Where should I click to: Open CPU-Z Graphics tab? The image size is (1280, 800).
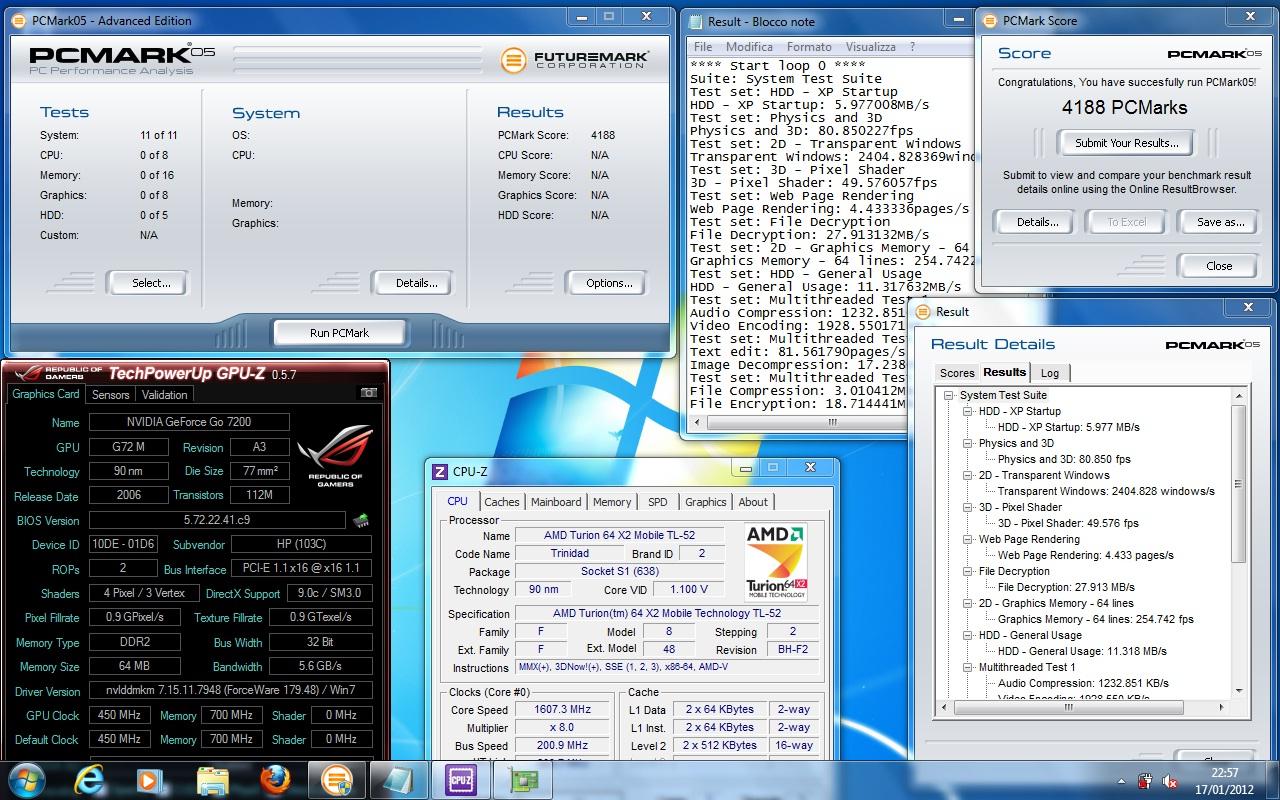click(706, 502)
